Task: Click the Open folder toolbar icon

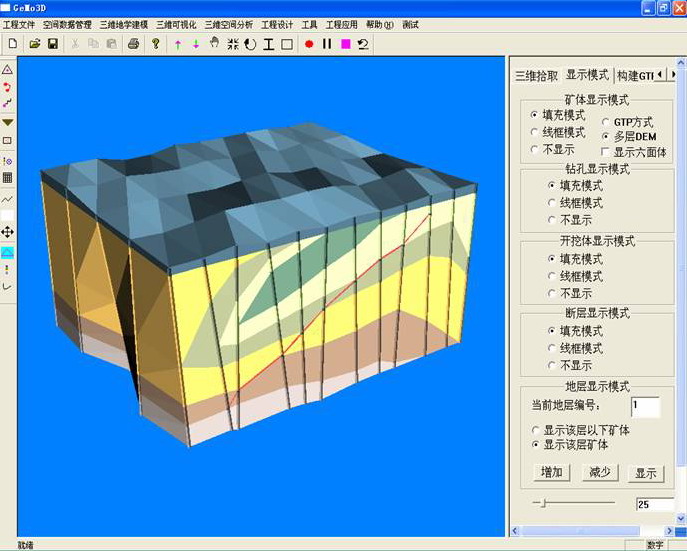Action: pos(35,44)
